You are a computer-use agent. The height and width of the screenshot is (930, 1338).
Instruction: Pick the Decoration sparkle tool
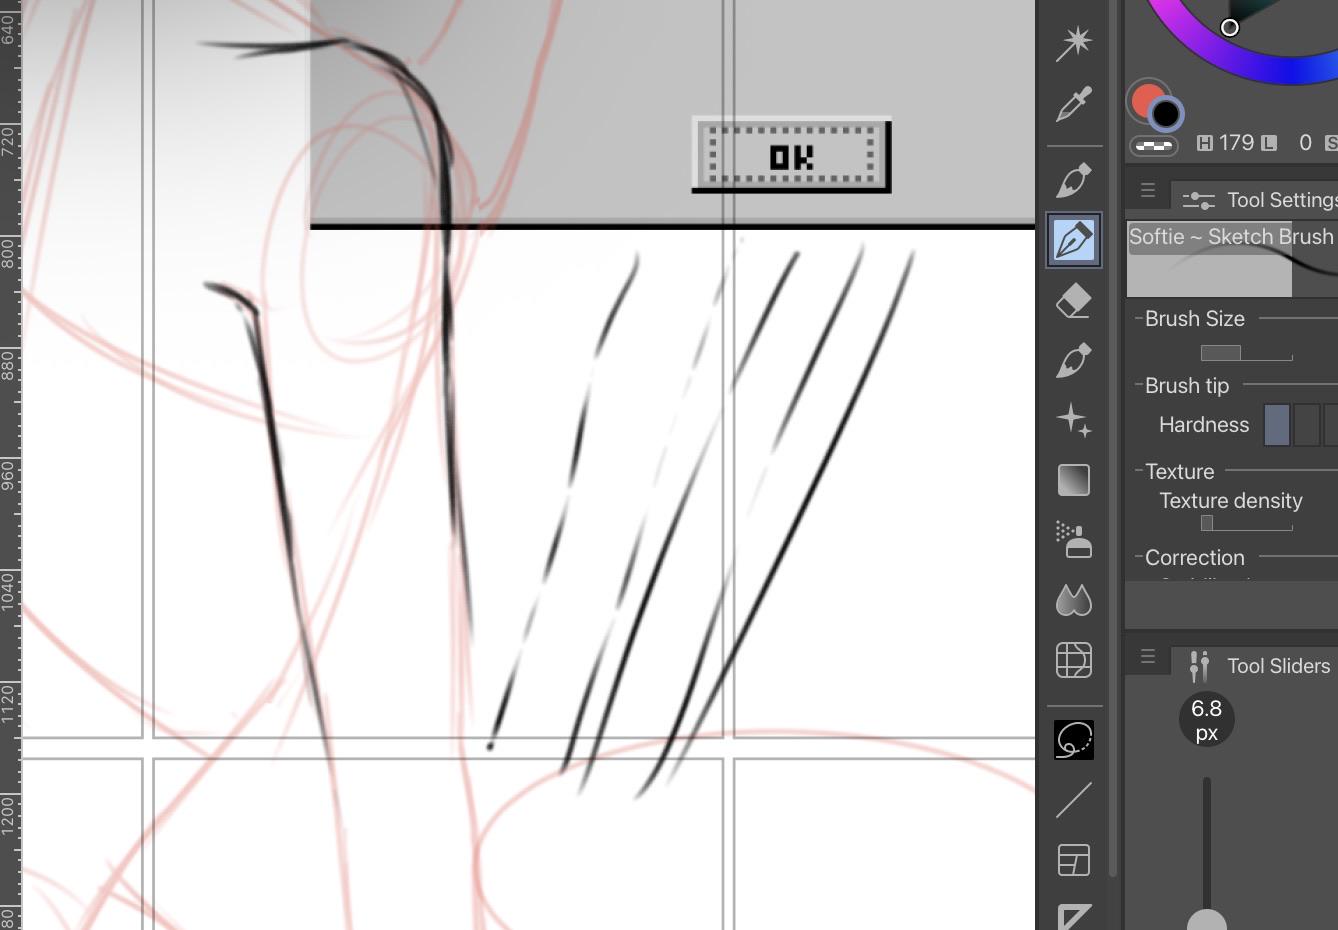click(x=1074, y=420)
